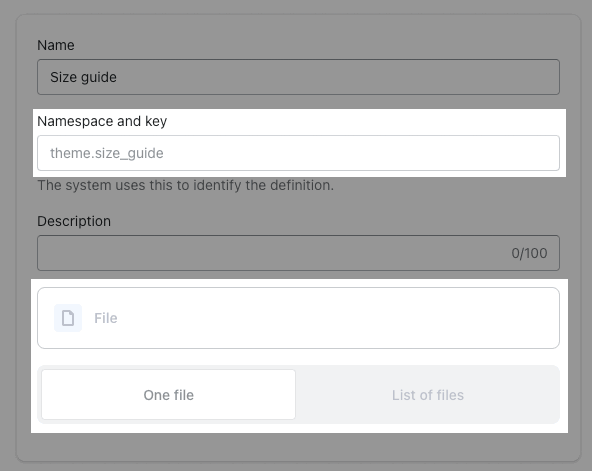
Task: Choose multiple files list mode
Action: click(428, 395)
